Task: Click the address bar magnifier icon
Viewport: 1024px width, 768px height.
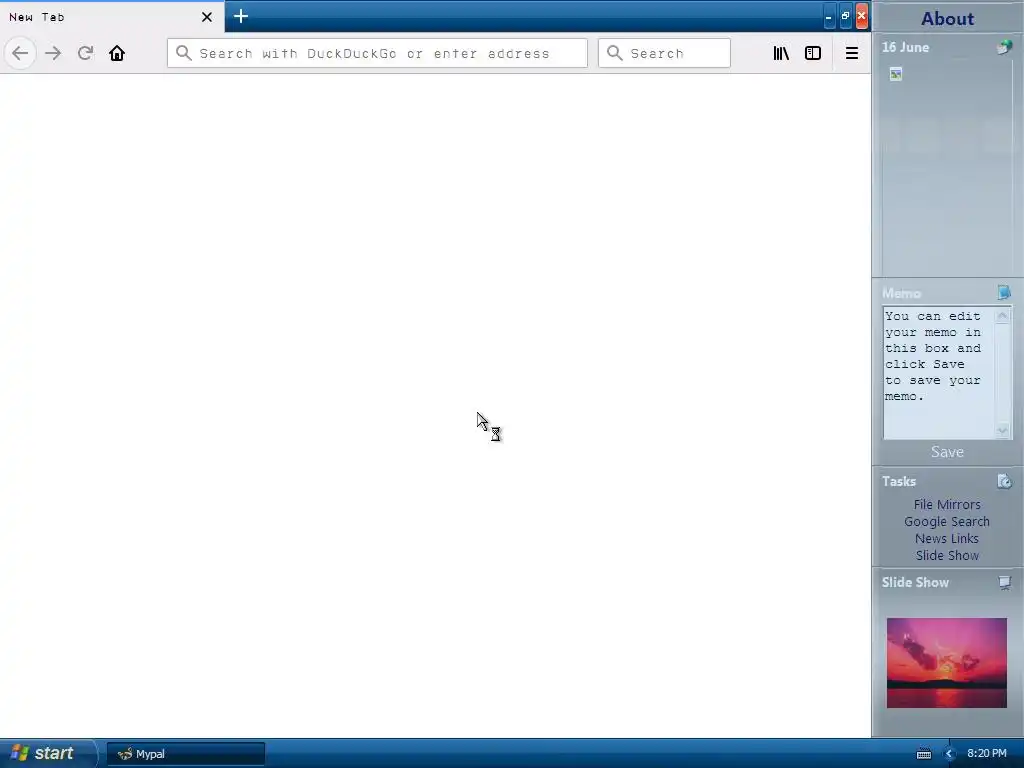Action: pos(184,53)
